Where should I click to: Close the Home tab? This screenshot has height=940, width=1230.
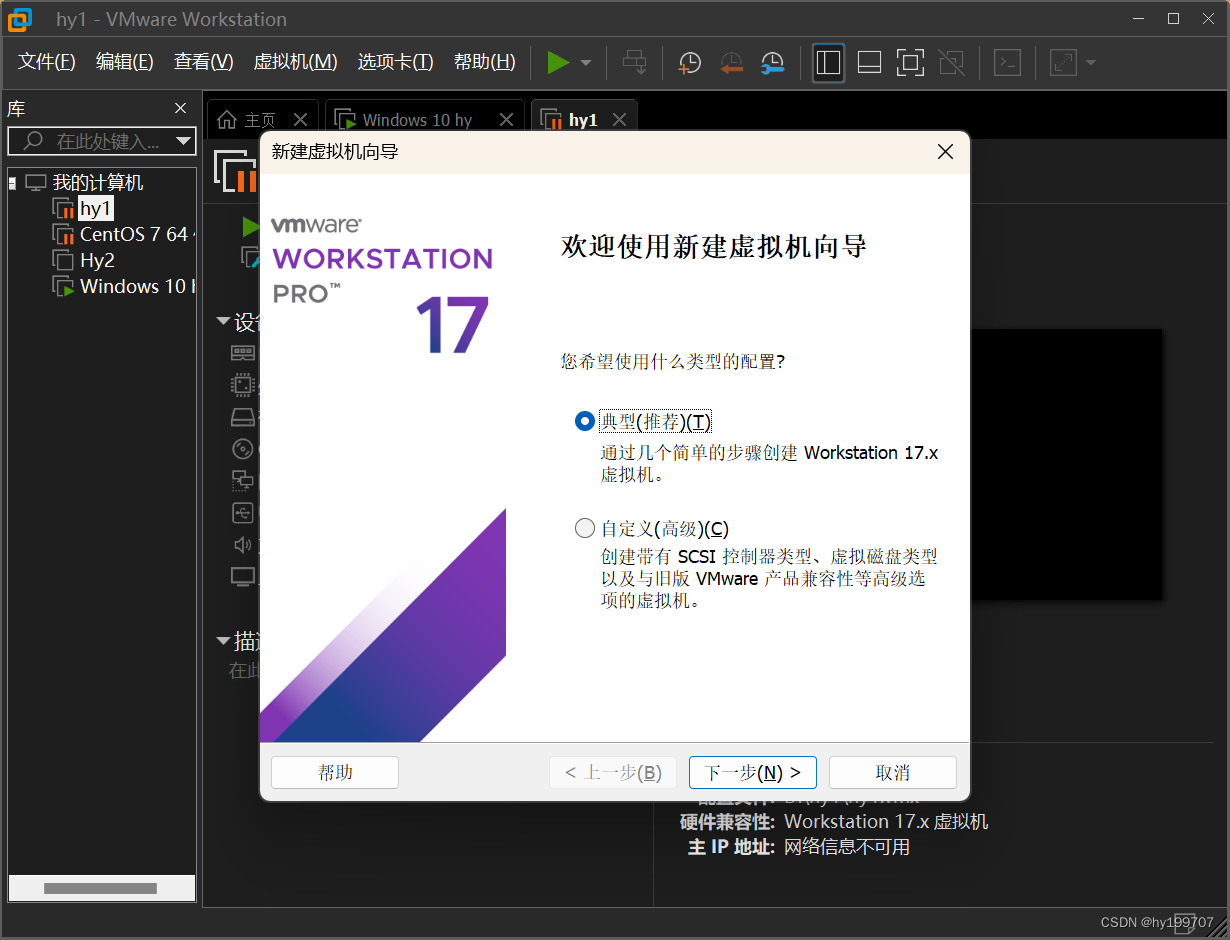(301, 120)
